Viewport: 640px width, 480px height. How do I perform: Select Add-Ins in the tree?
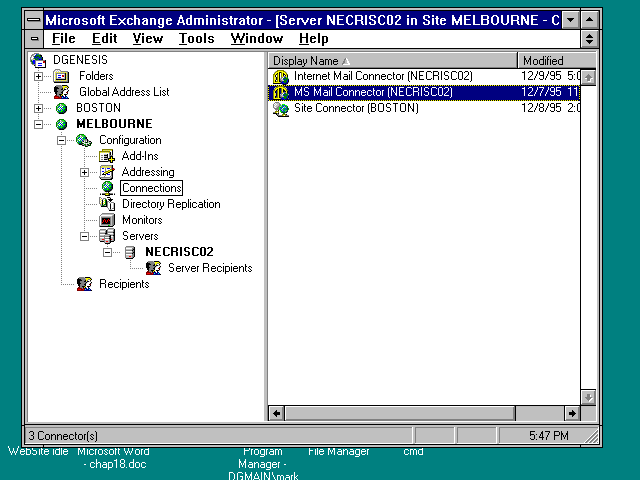140,156
